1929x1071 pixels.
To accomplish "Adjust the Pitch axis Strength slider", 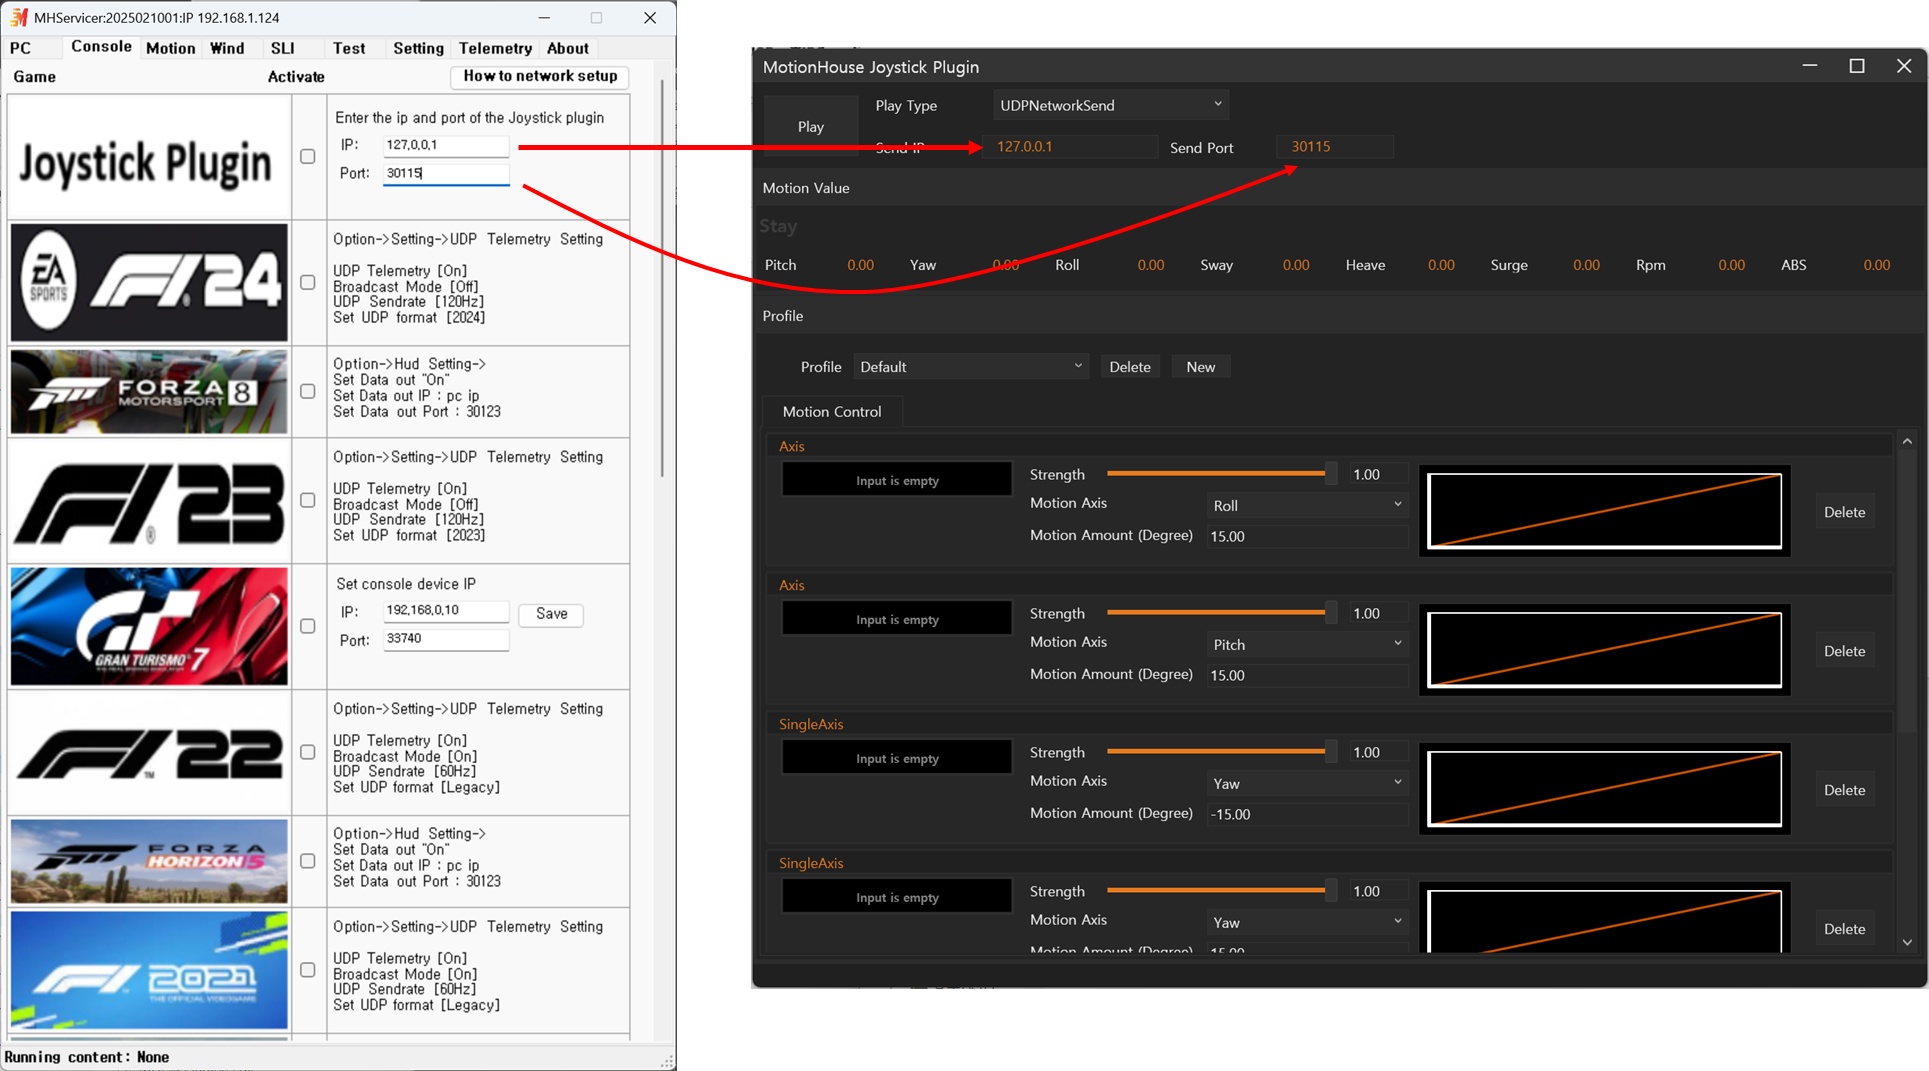I will [1220, 613].
